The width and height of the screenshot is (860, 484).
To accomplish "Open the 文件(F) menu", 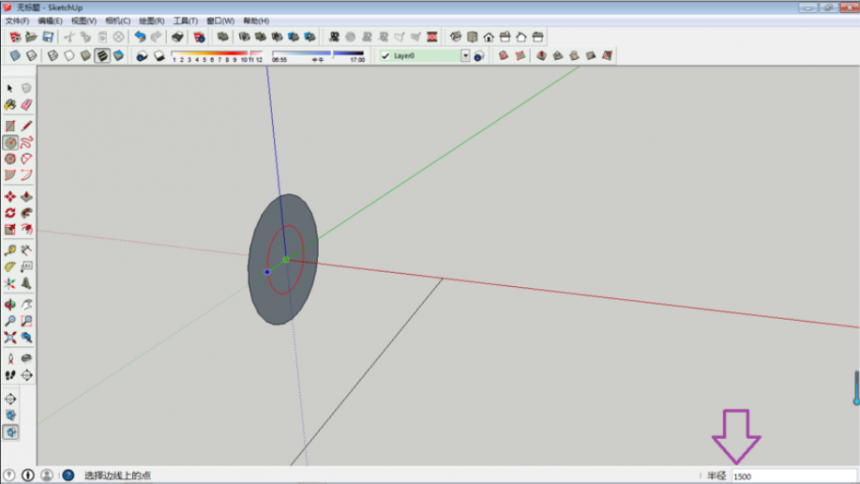I will coord(17,21).
